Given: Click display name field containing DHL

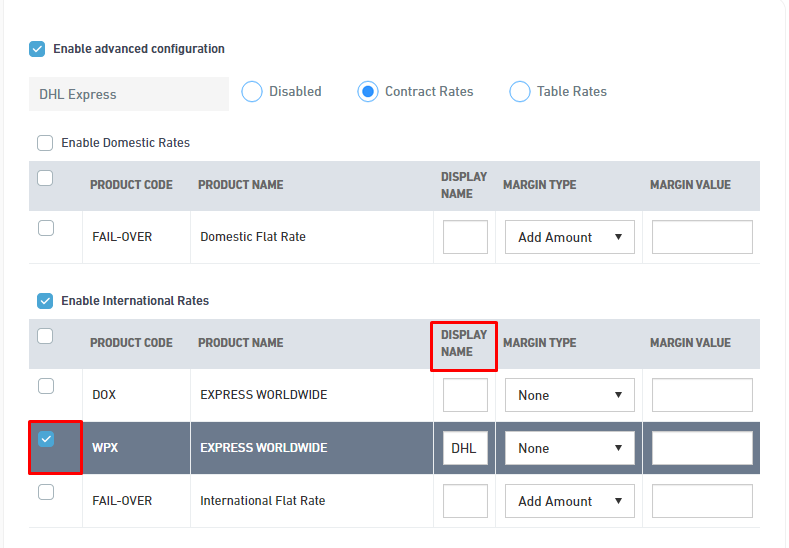Looking at the screenshot, I should coord(465,448).
